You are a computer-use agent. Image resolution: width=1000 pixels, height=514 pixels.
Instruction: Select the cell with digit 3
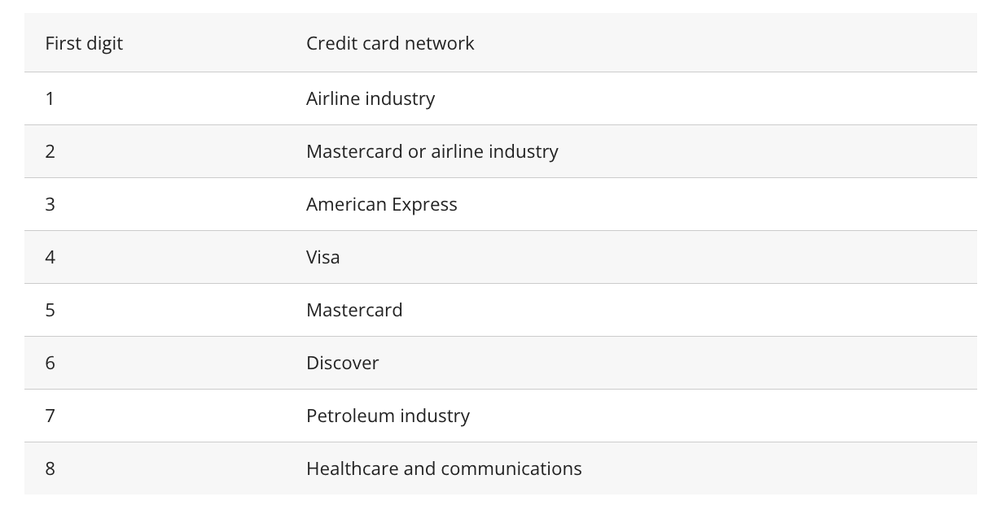pos(50,205)
